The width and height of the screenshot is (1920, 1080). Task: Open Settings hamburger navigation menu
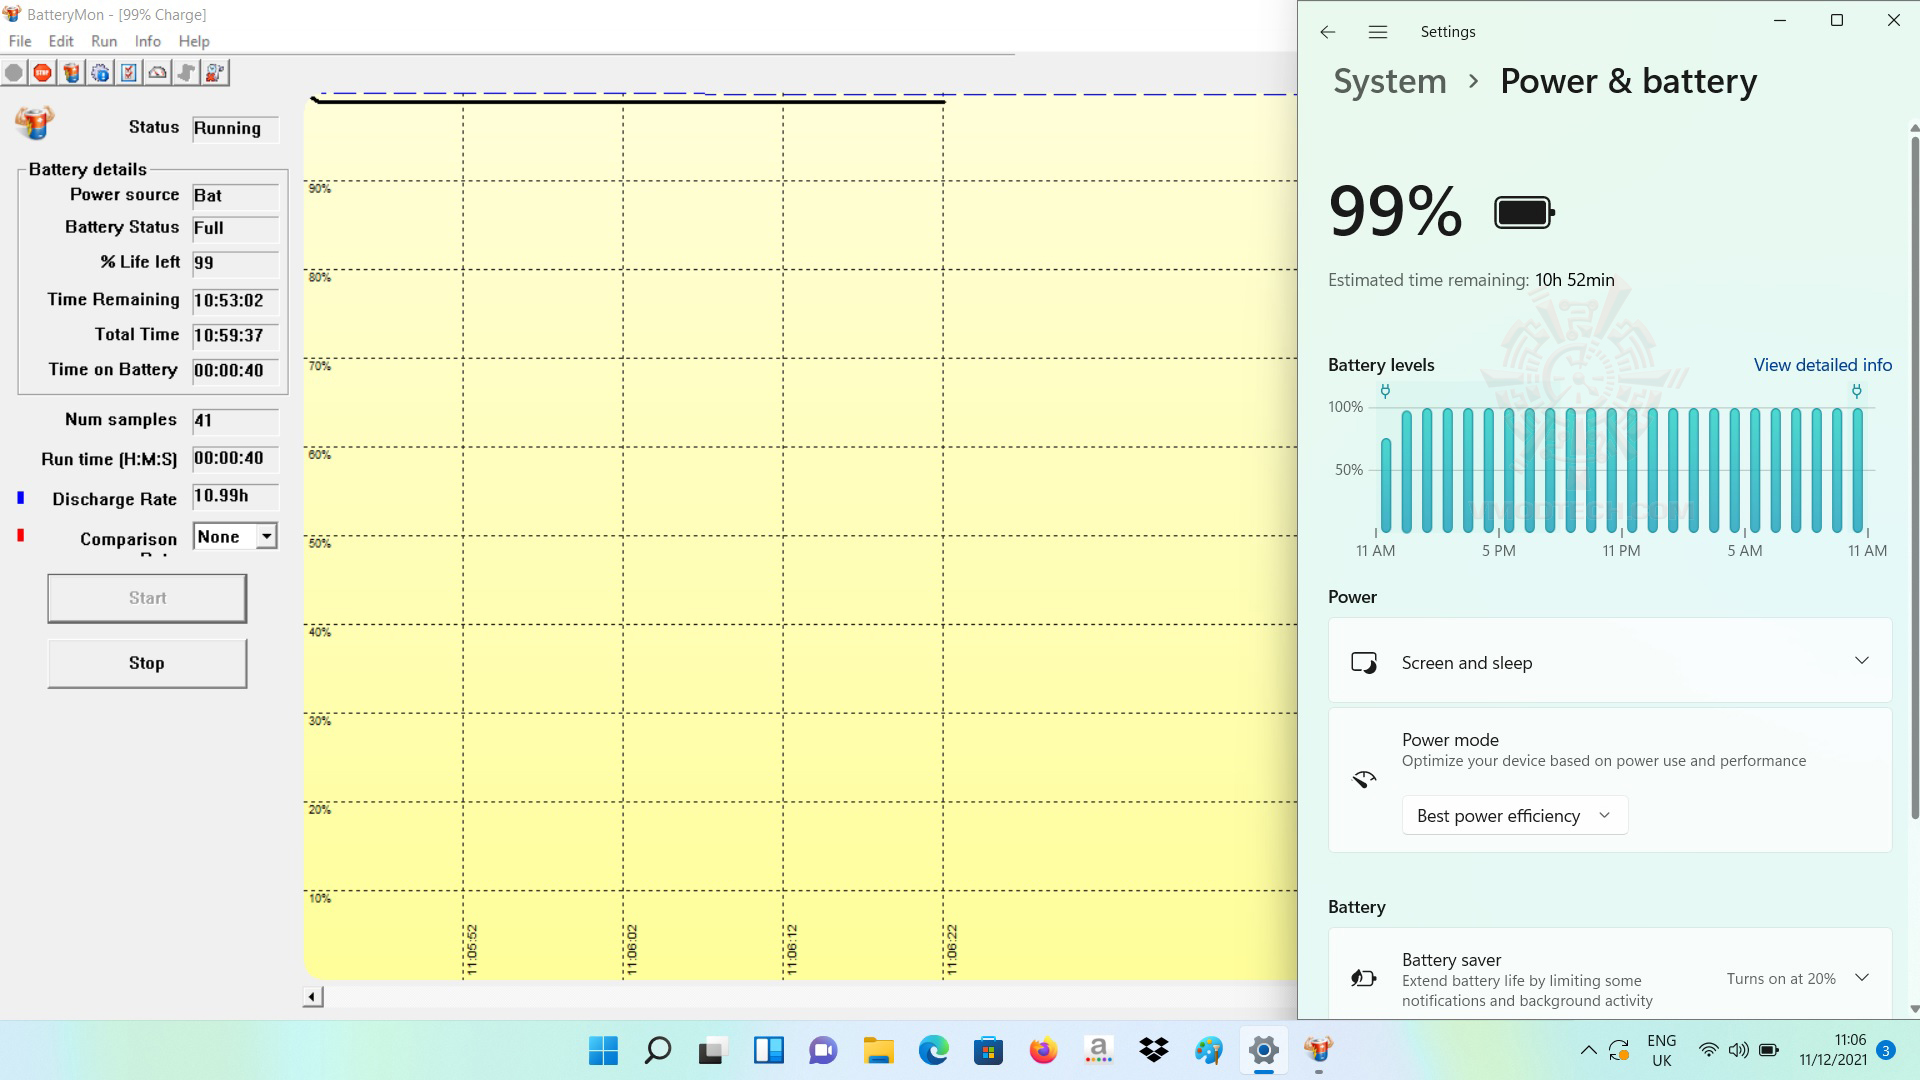[x=1377, y=32]
